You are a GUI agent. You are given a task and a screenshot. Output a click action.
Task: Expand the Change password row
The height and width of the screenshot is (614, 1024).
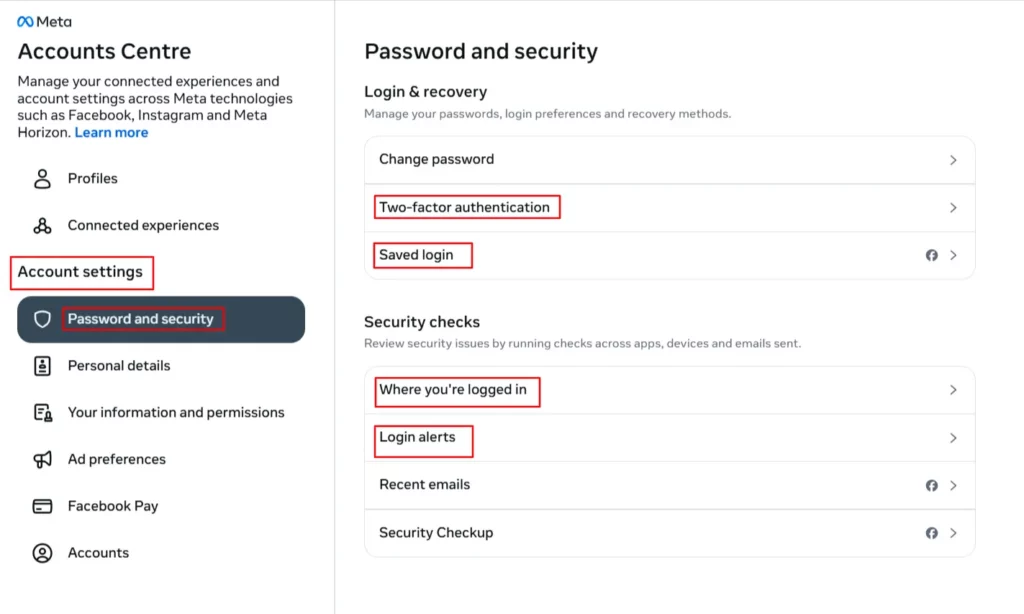tap(670, 159)
